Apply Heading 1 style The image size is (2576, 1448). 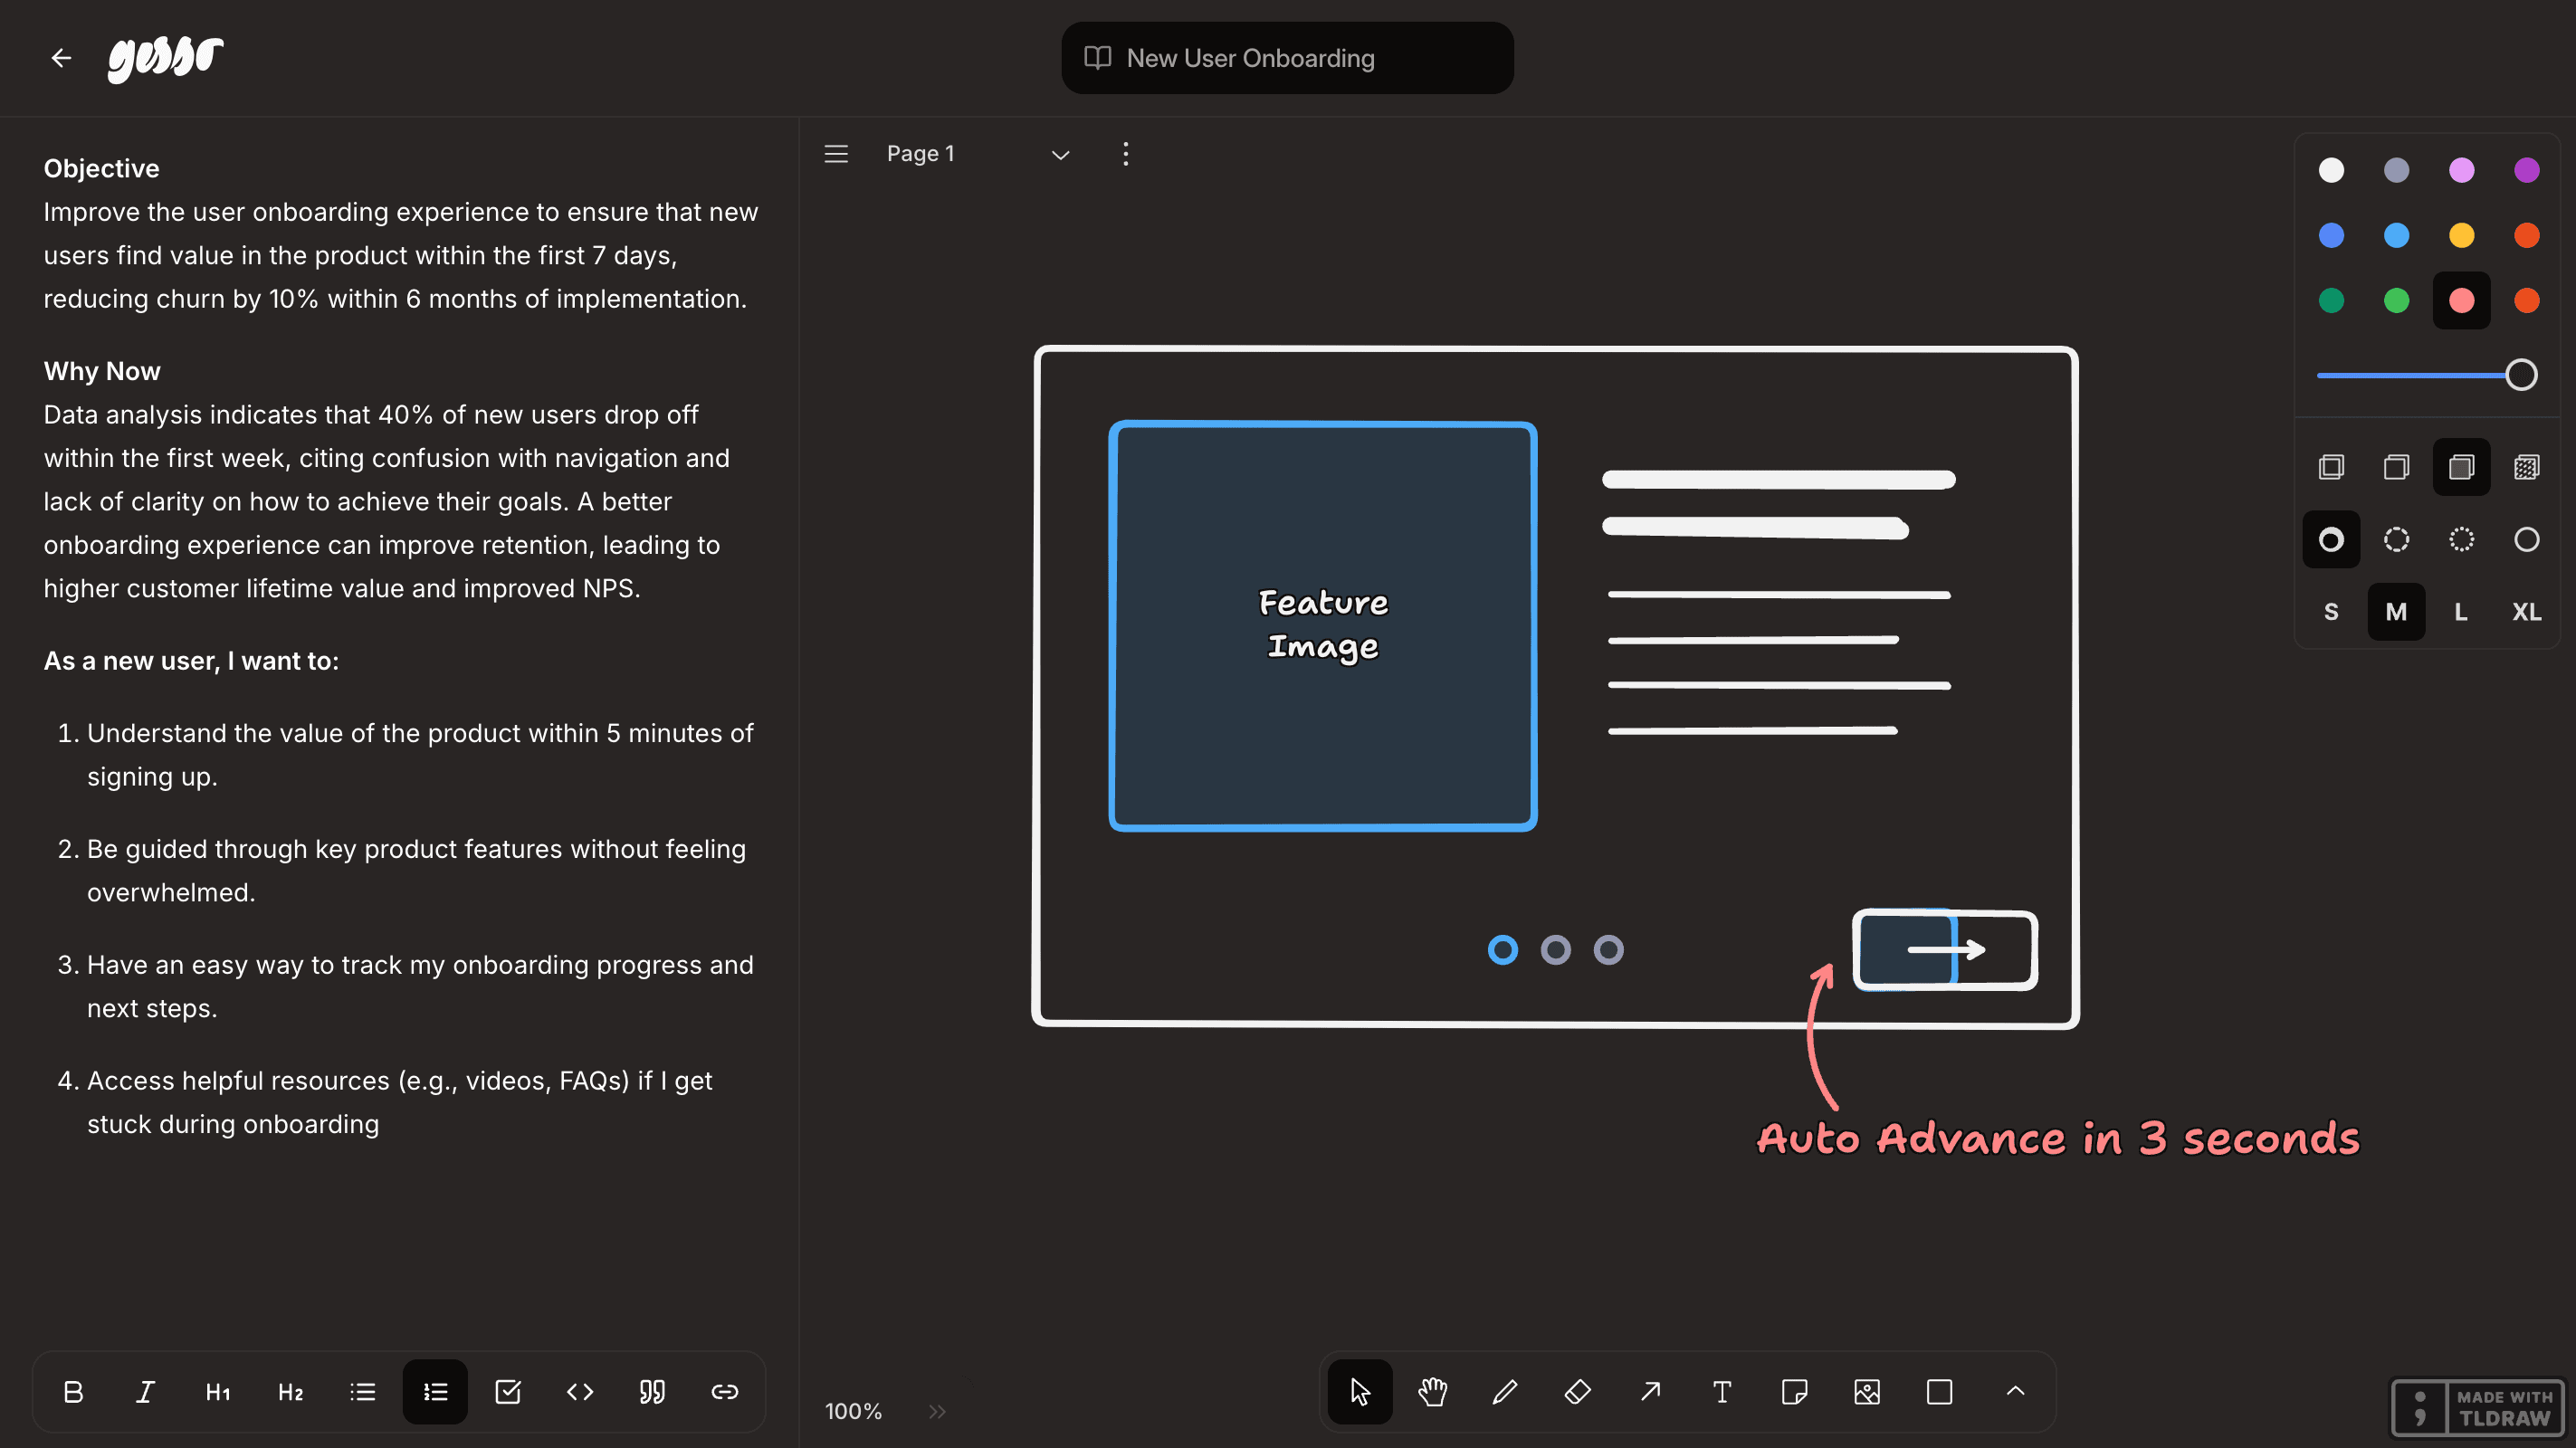(x=218, y=1392)
